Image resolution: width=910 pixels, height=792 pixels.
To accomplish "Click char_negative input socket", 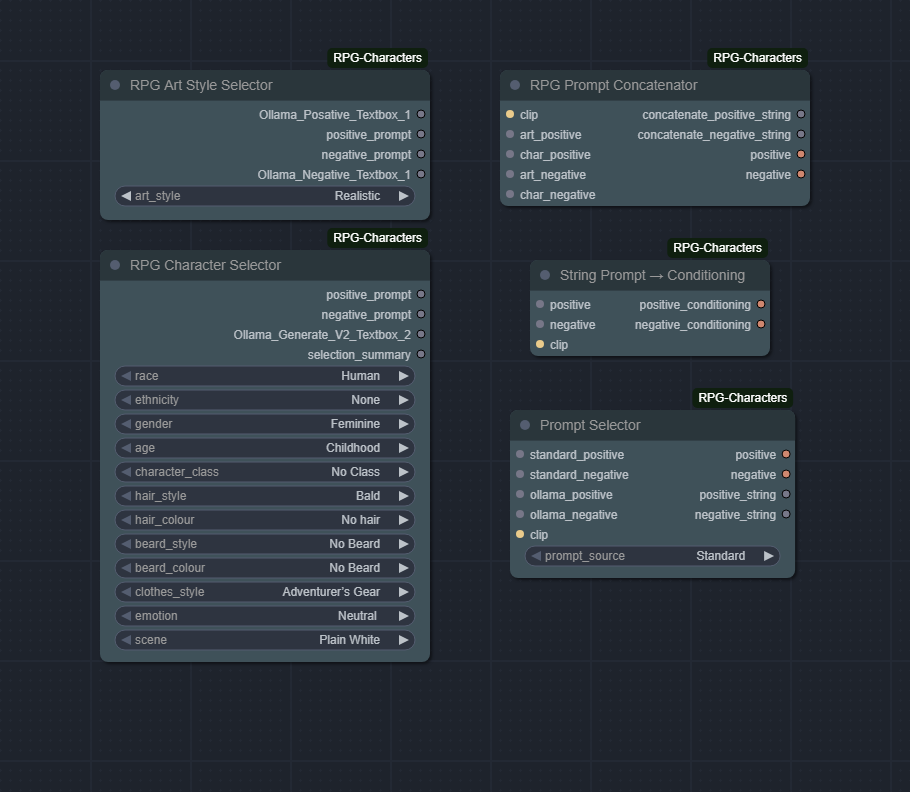I will coord(510,194).
